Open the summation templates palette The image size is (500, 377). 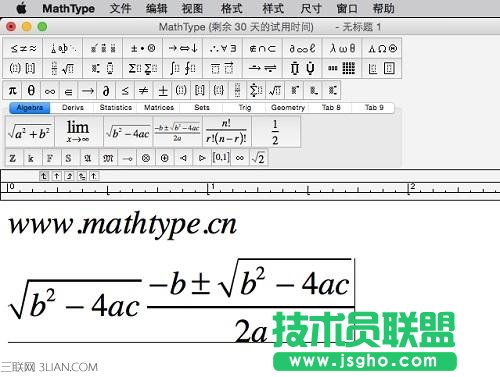tap(143, 69)
